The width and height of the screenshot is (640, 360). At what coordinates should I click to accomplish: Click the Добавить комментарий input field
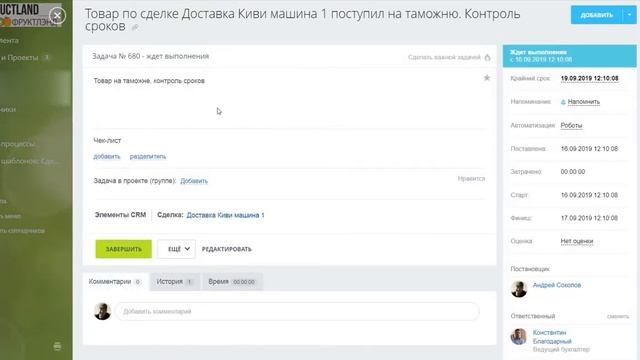297,311
